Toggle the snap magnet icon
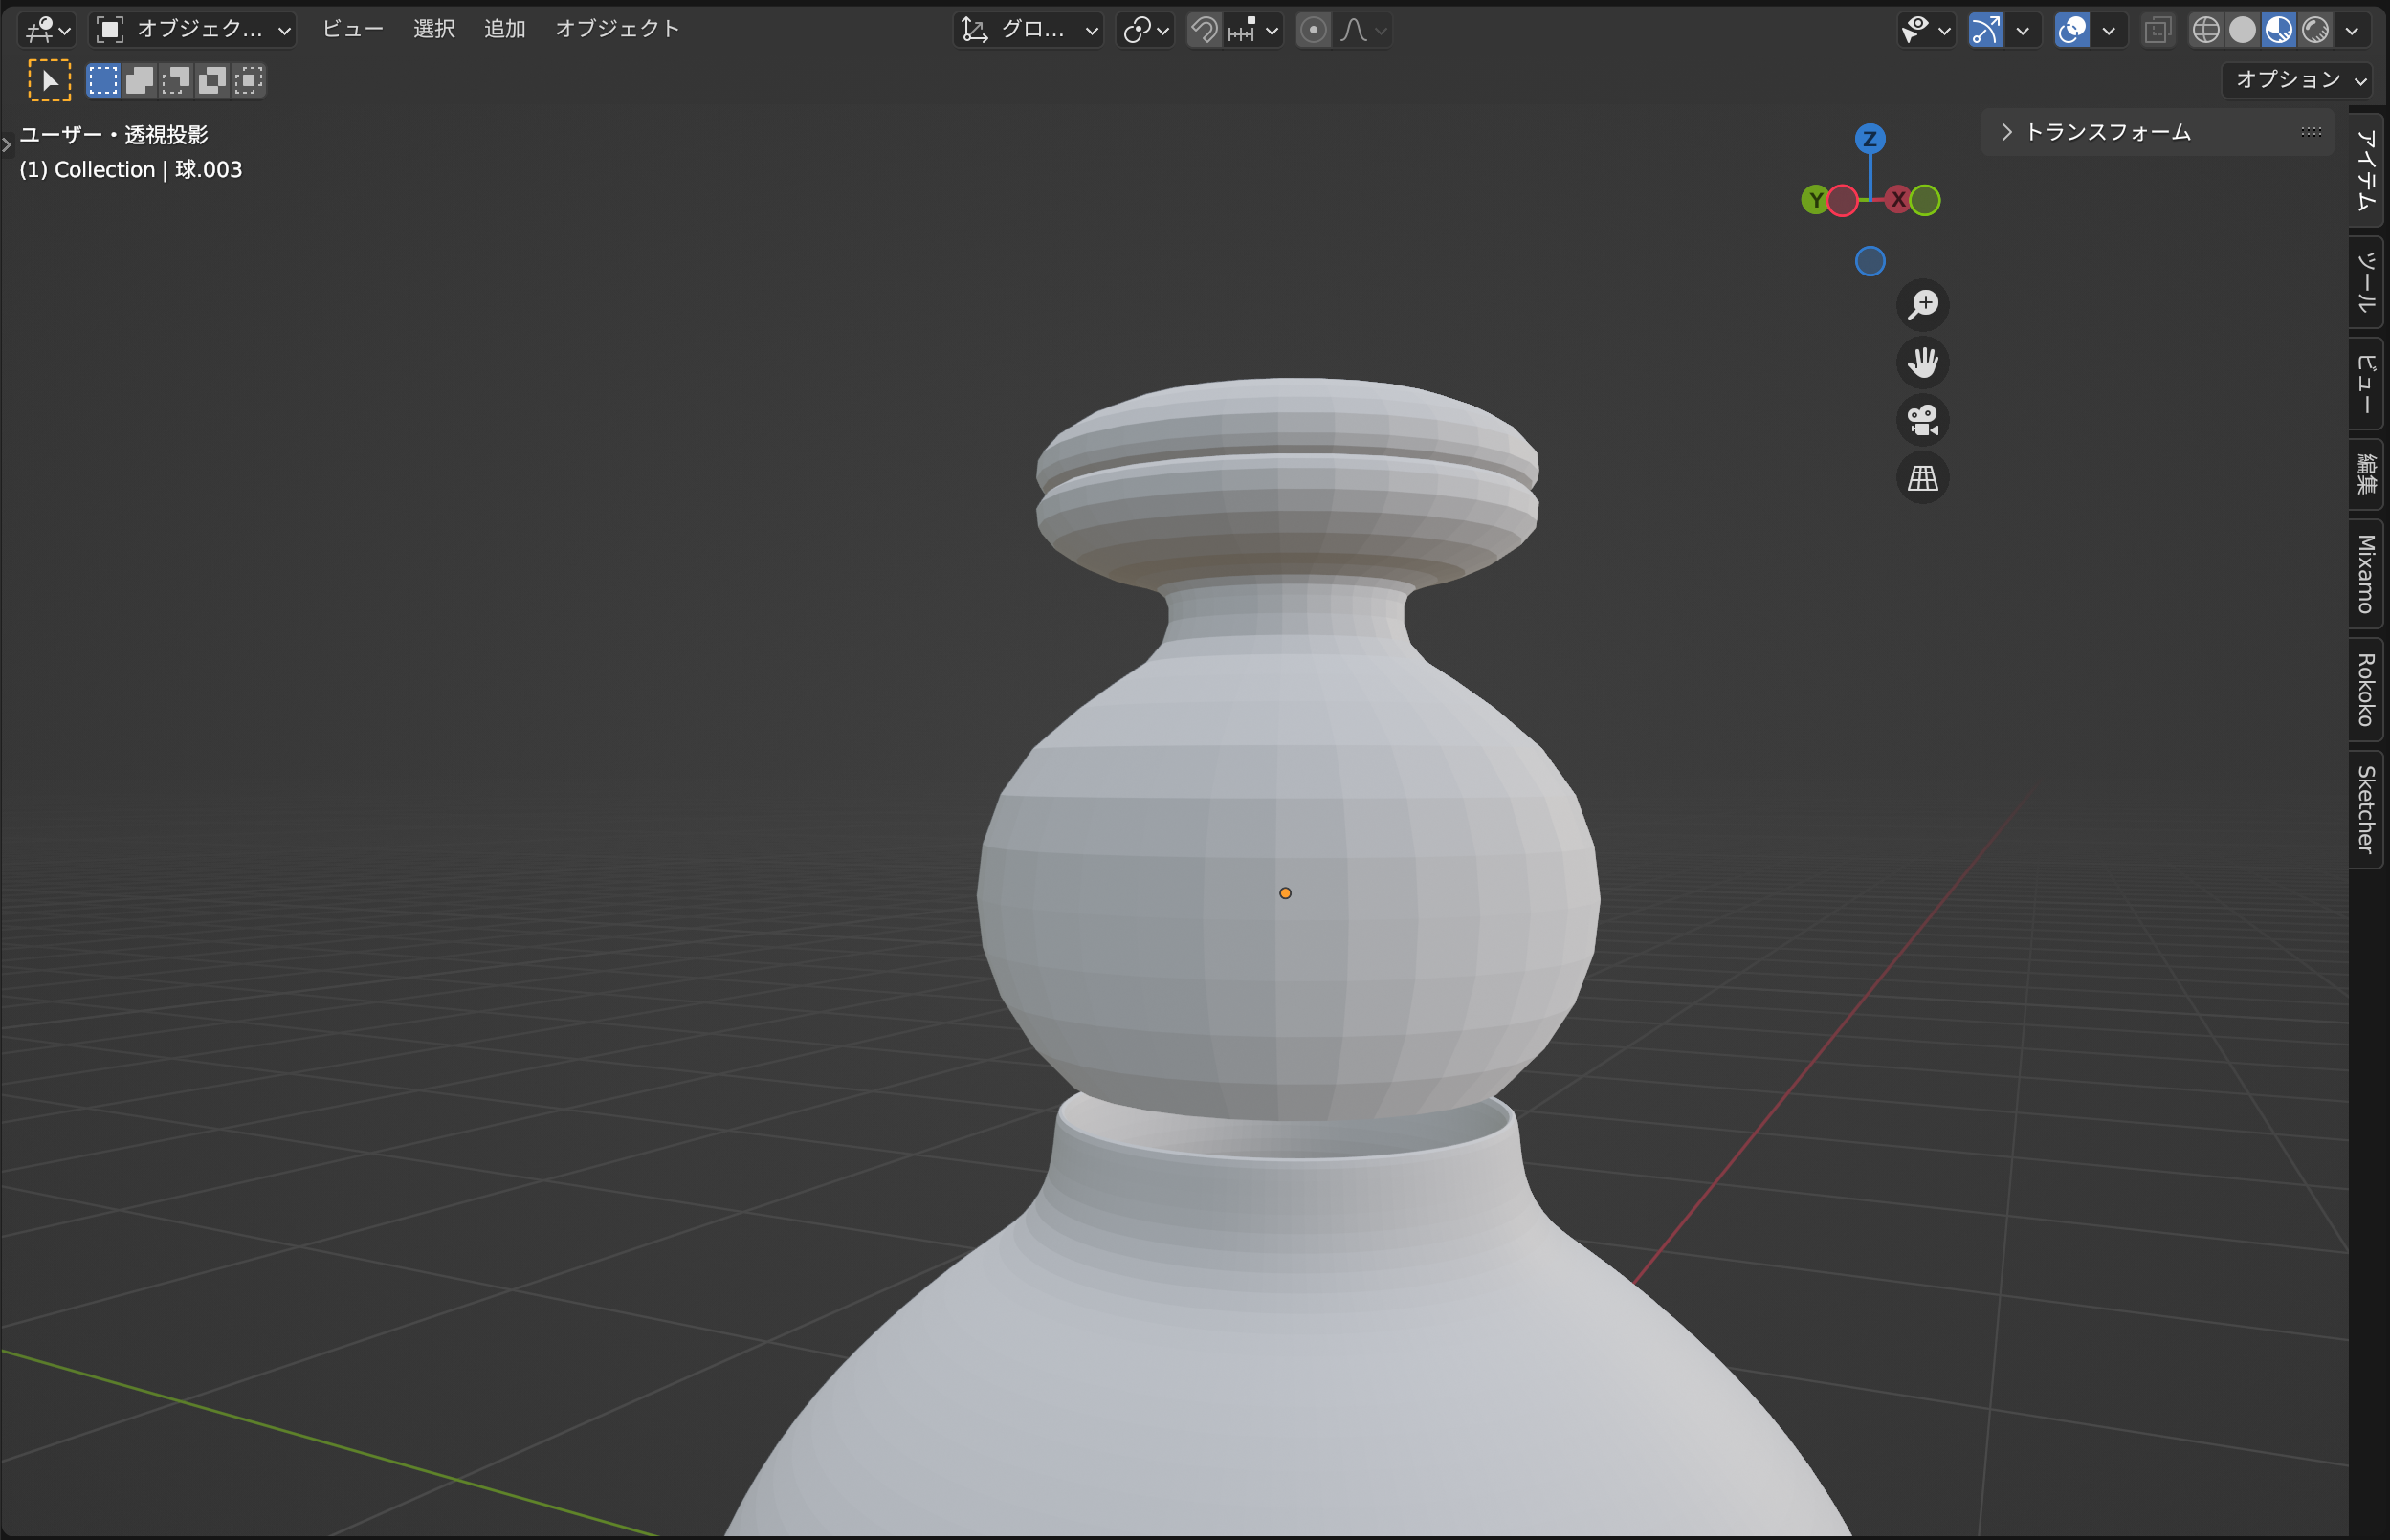2390x1540 pixels. tap(1204, 30)
